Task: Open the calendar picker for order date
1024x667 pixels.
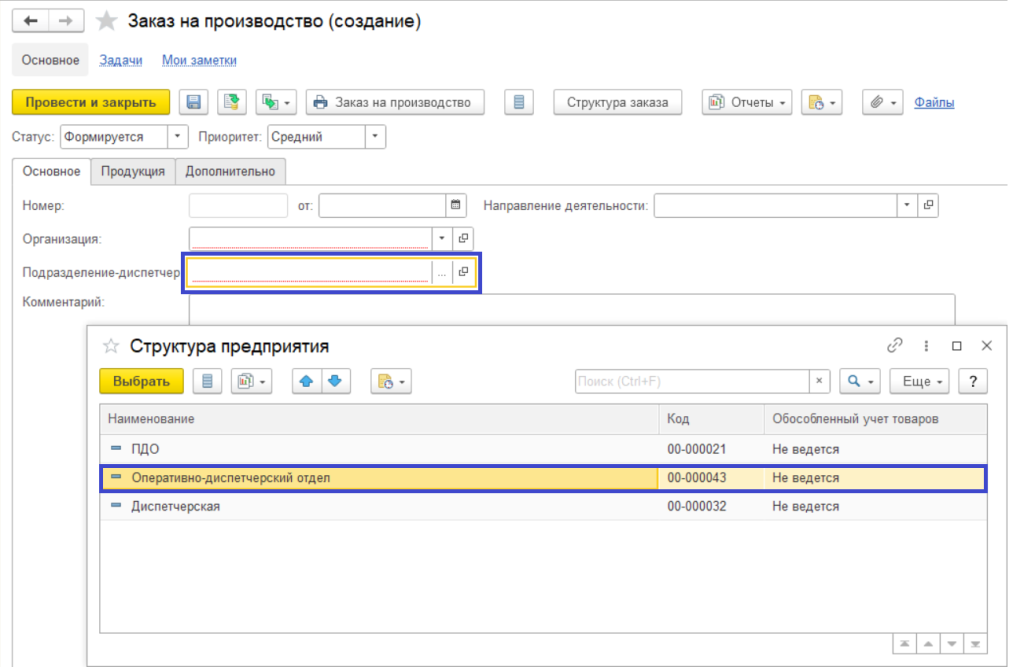Action: [x=456, y=205]
